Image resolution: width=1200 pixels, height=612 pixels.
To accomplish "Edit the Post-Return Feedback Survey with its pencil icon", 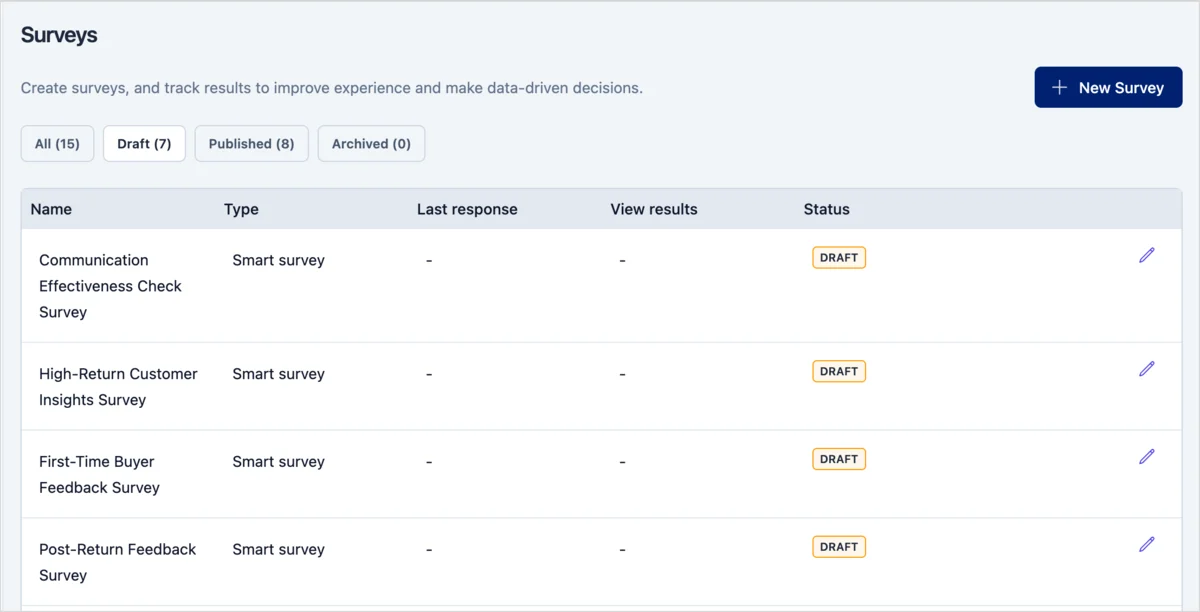I will point(1147,545).
